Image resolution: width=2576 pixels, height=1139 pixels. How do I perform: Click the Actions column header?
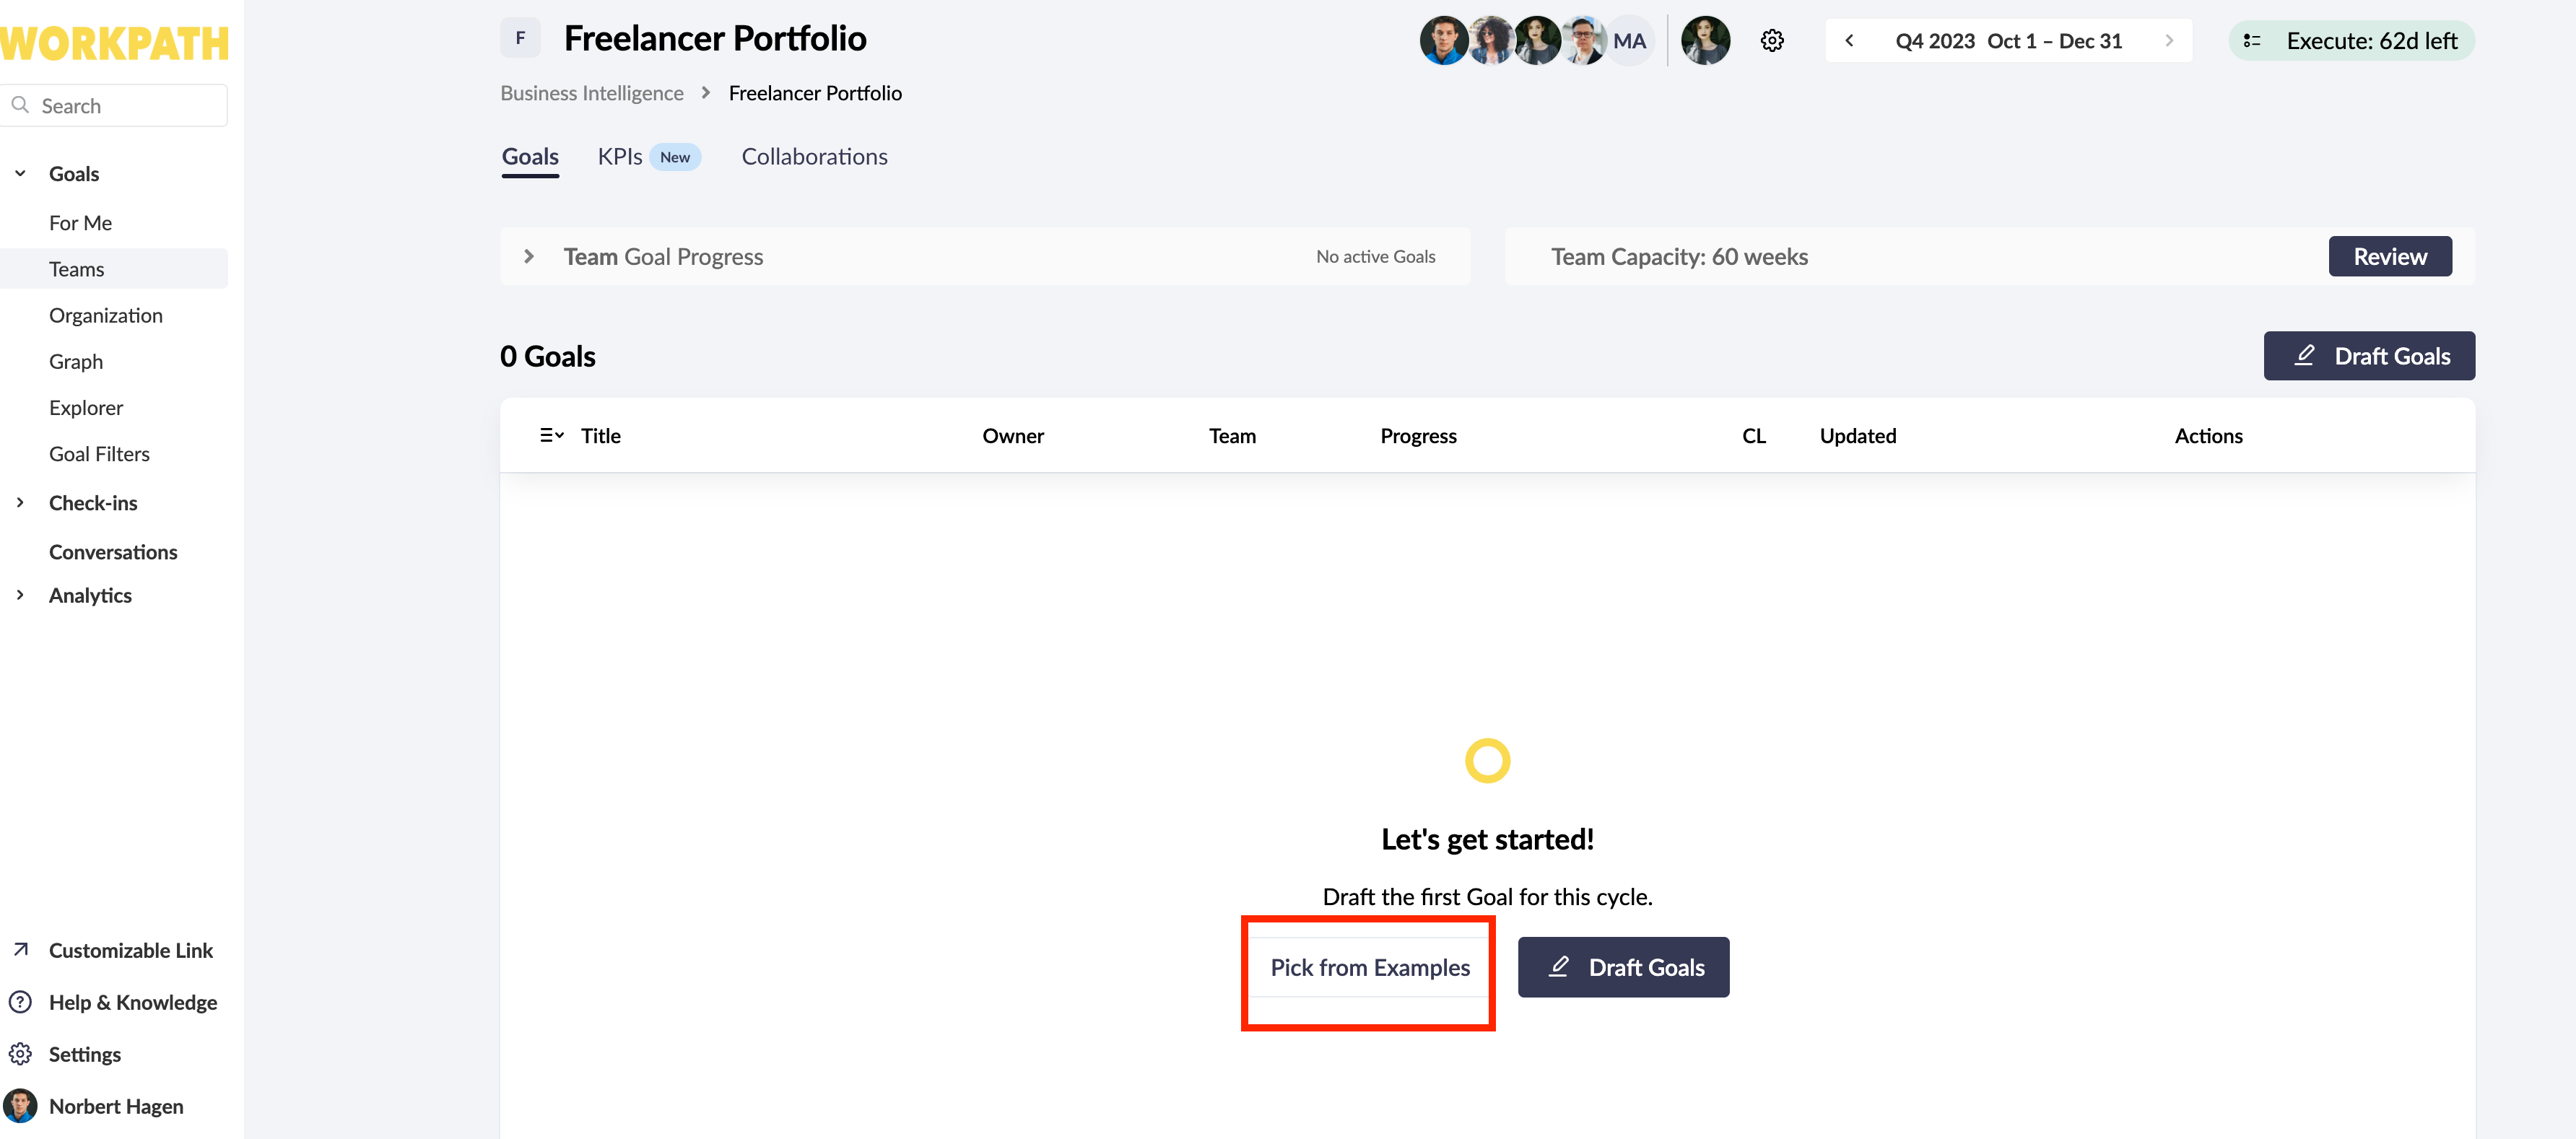coord(2208,435)
